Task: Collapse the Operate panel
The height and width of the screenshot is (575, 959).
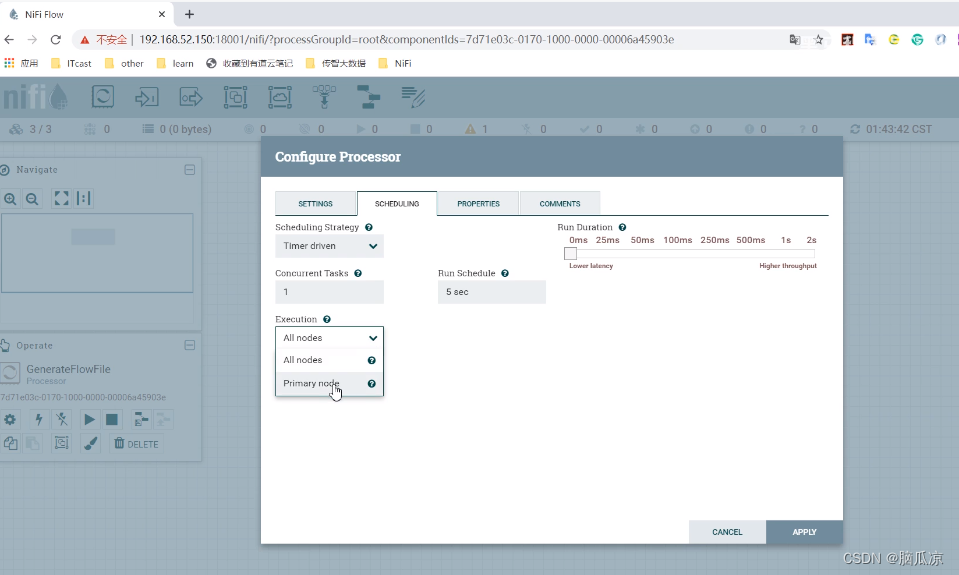Action: (190, 345)
